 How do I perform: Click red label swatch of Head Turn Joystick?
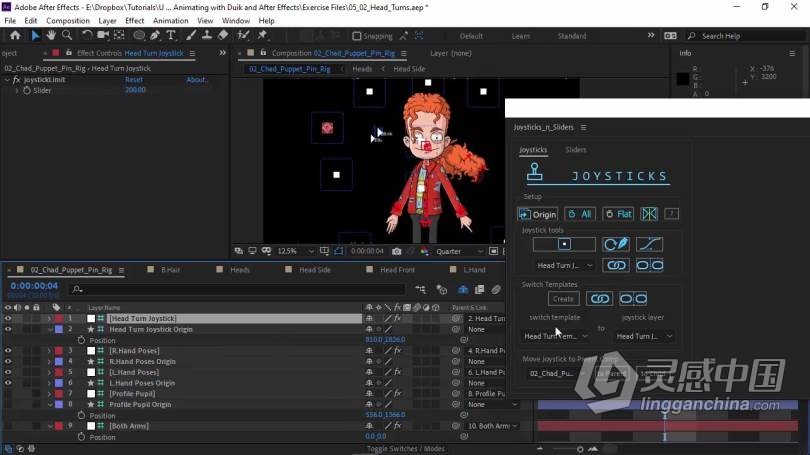(59, 319)
